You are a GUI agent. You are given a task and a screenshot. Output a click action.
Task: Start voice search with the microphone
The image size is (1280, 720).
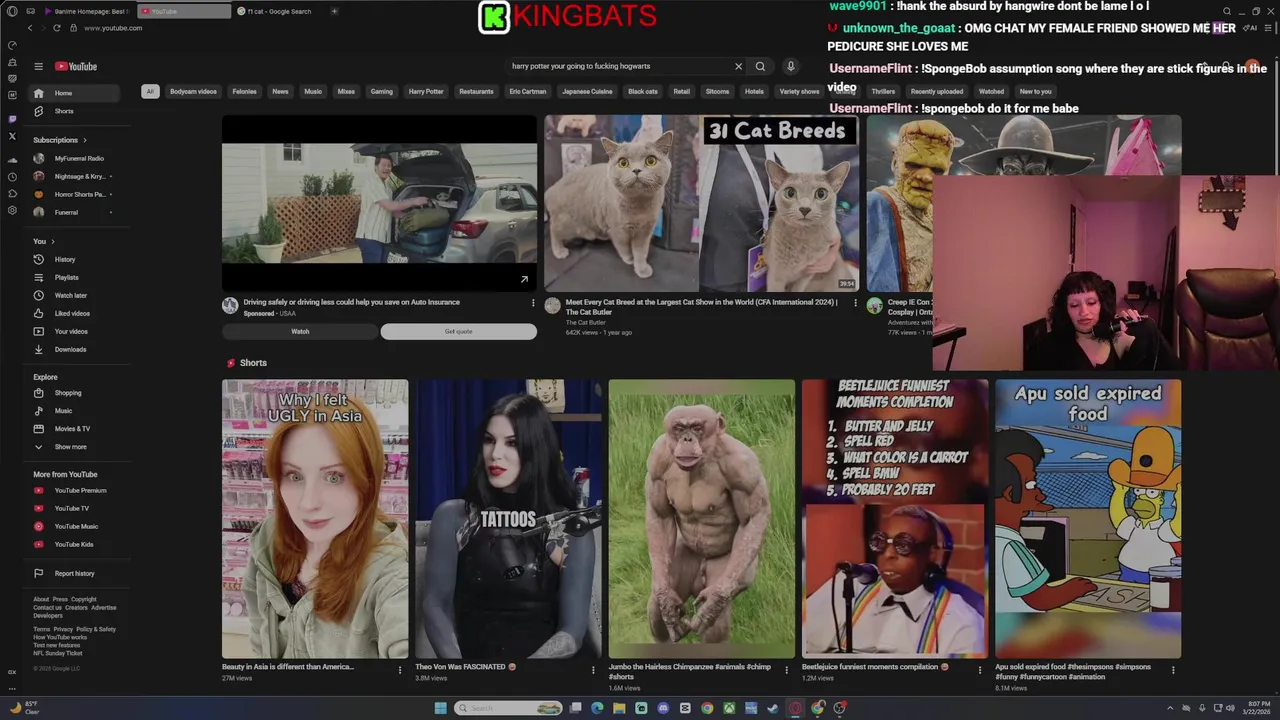pos(790,66)
